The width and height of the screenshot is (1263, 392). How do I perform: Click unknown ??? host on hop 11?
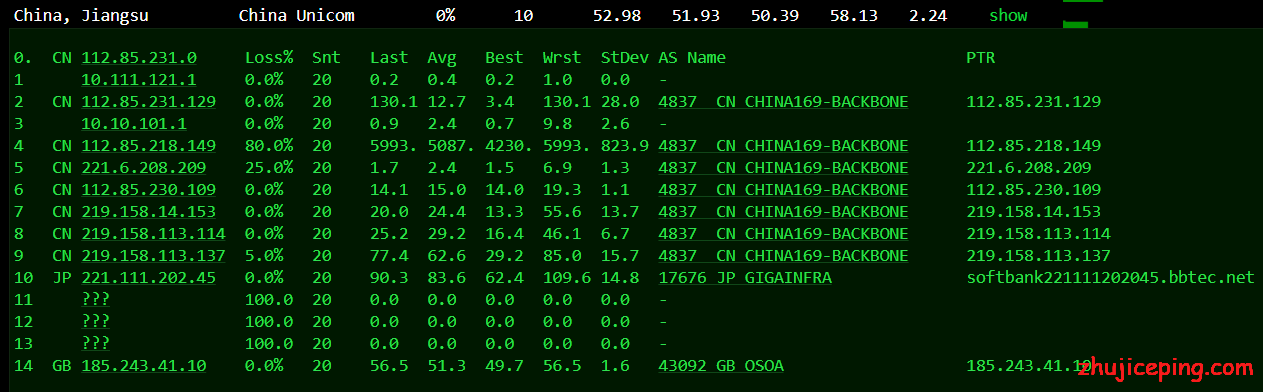pos(96,300)
